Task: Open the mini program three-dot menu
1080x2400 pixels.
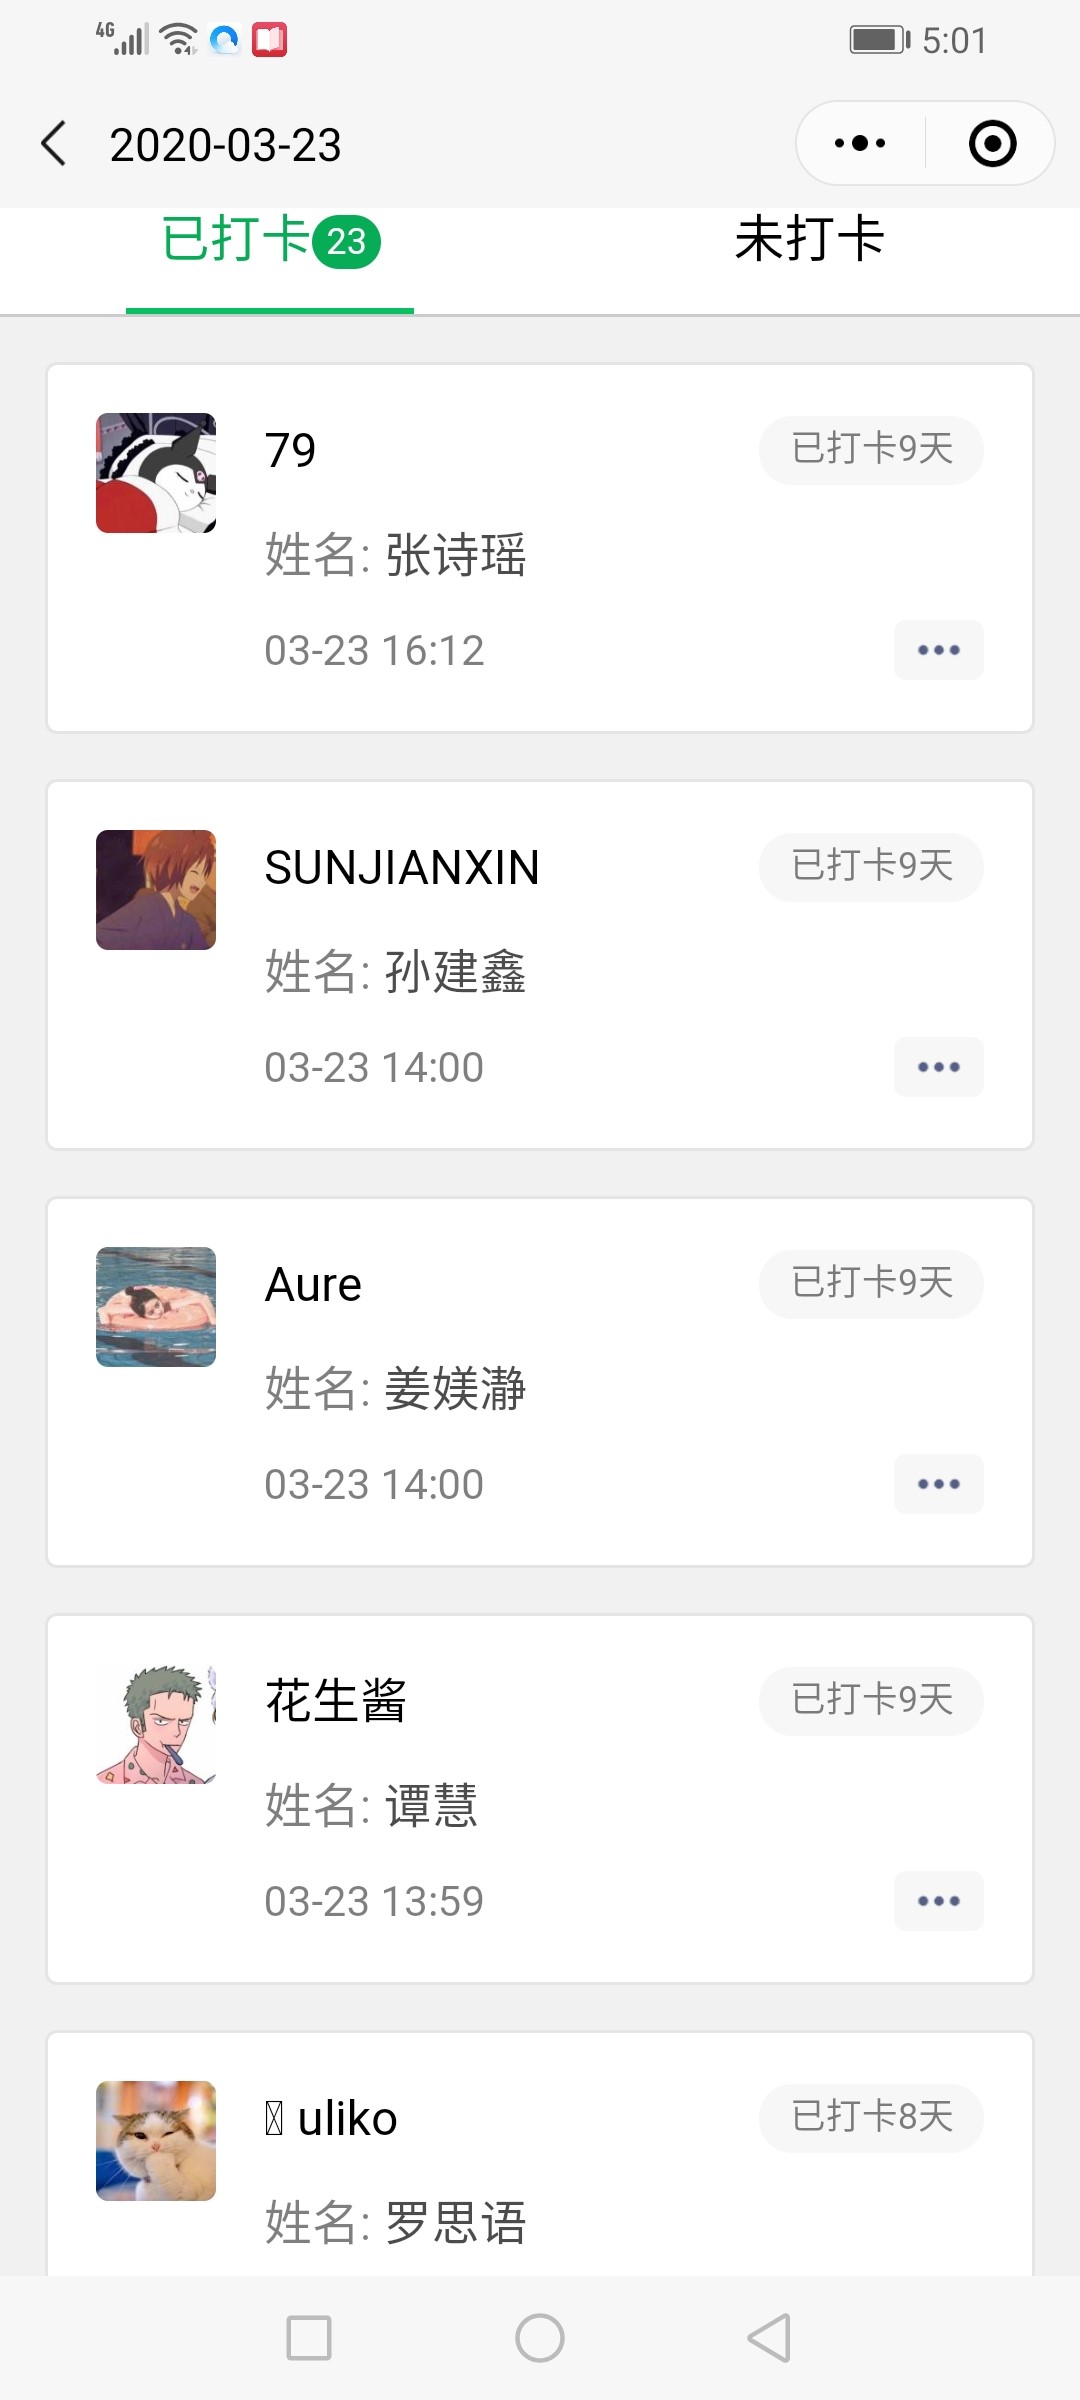Action: point(860,143)
